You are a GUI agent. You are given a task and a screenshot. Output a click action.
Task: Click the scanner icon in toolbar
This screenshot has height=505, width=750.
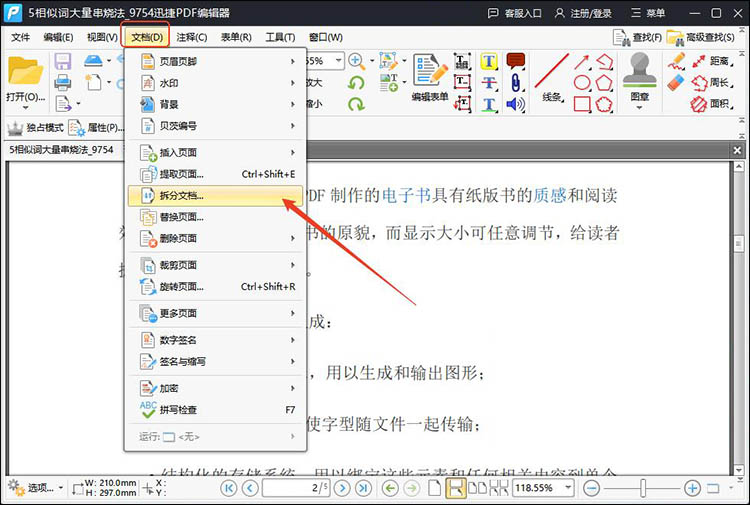pyautogui.click(x=93, y=61)
